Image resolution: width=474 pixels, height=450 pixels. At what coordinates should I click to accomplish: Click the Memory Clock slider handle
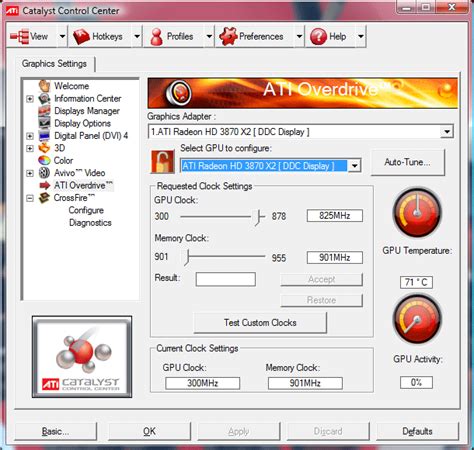[x=187, y=257]
